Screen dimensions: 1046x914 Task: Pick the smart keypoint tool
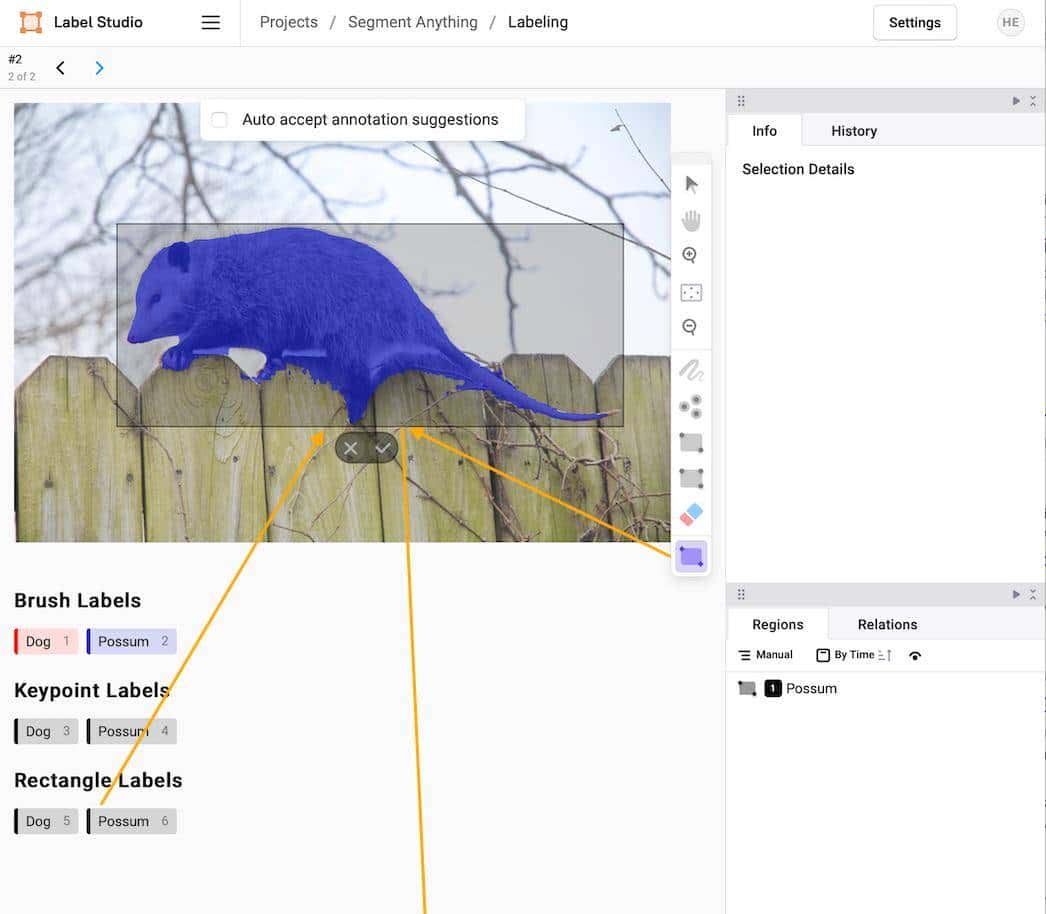[691, 407]
